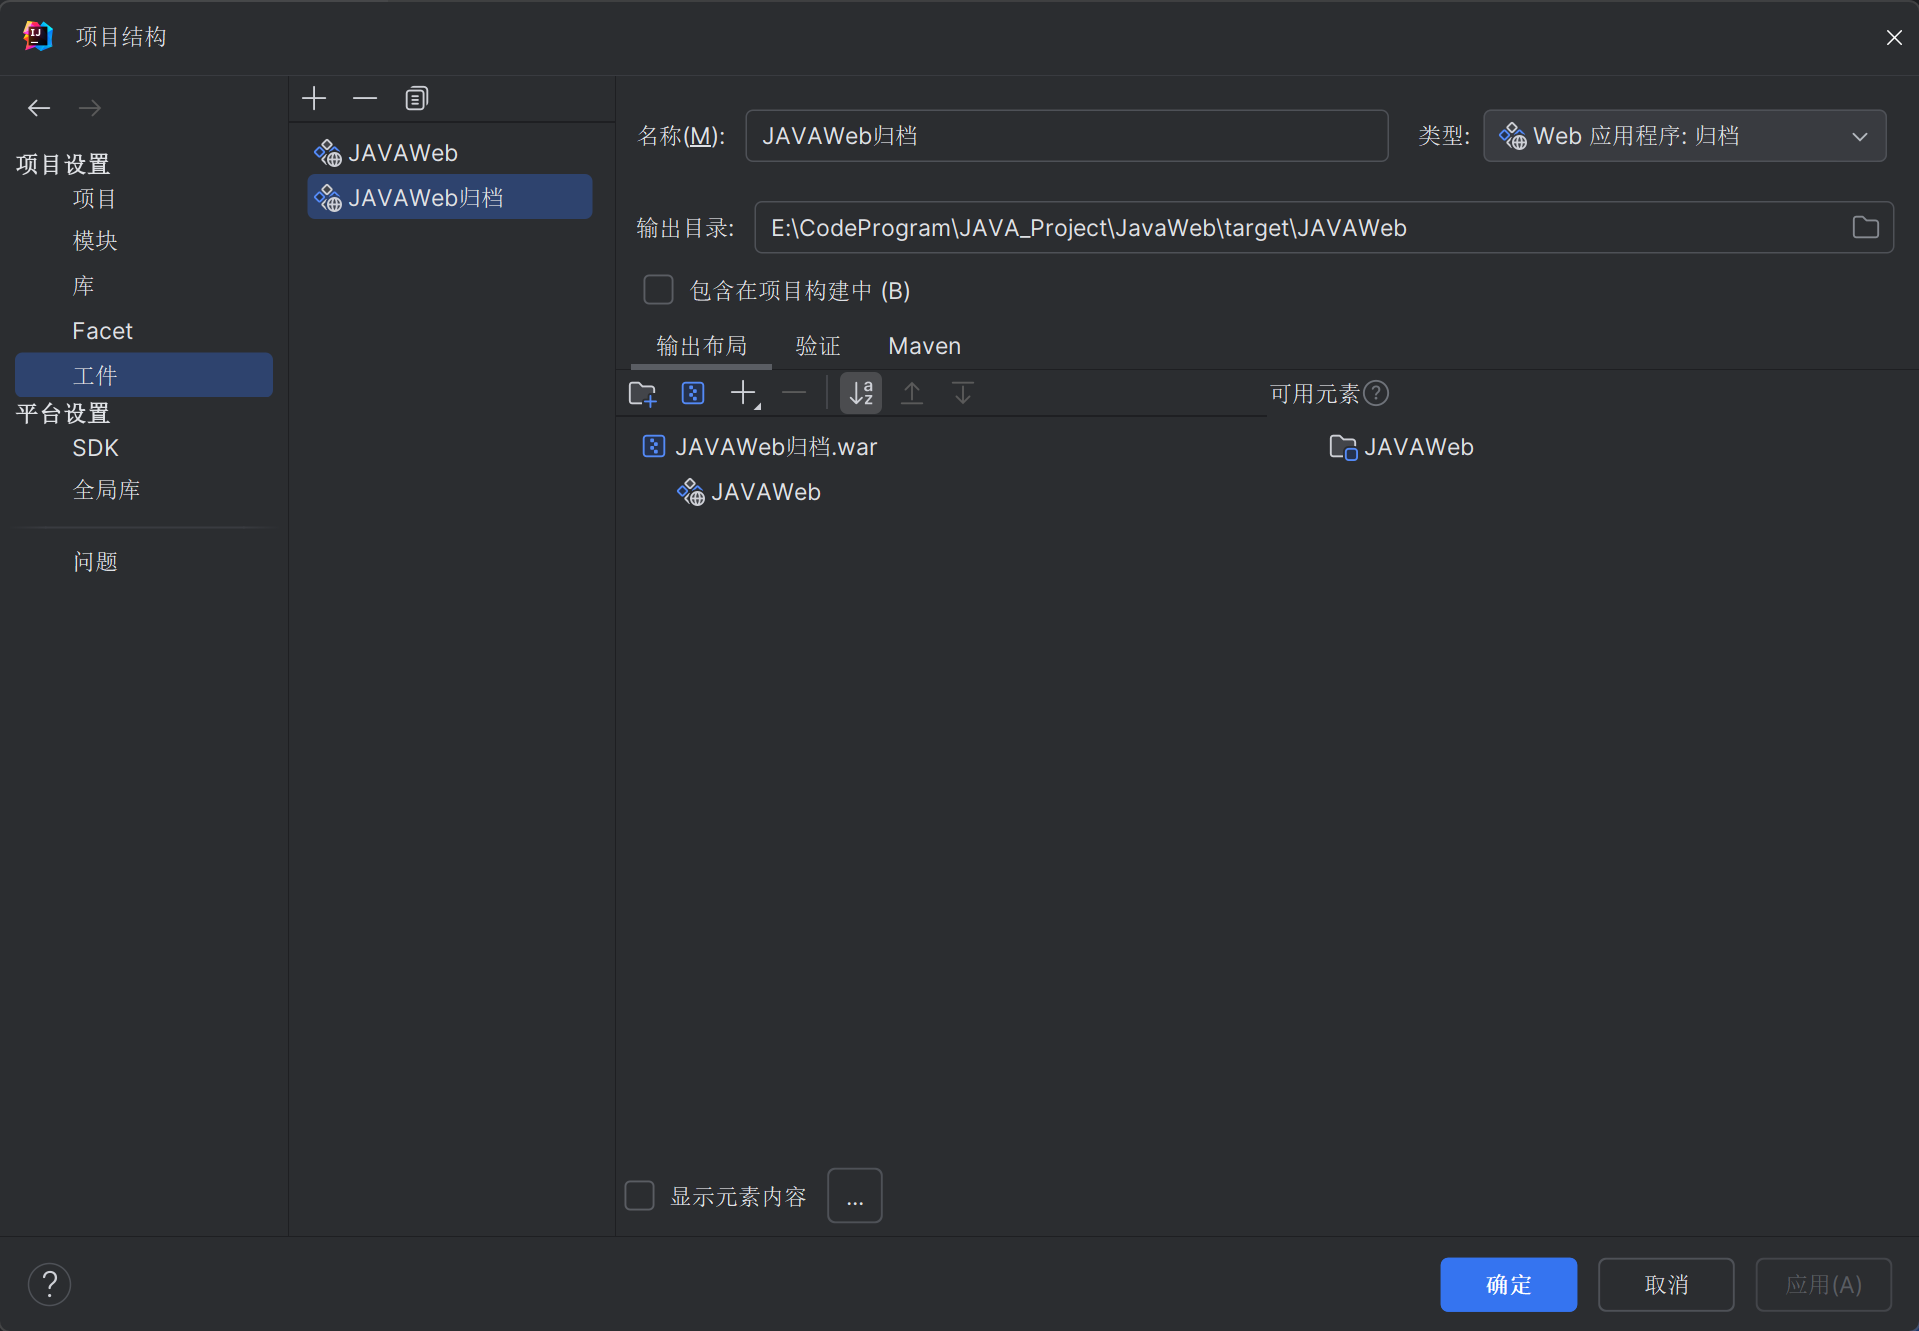Toggle sort elements alphabetically
The image size is (1919, 1331).
click(861, 394)
